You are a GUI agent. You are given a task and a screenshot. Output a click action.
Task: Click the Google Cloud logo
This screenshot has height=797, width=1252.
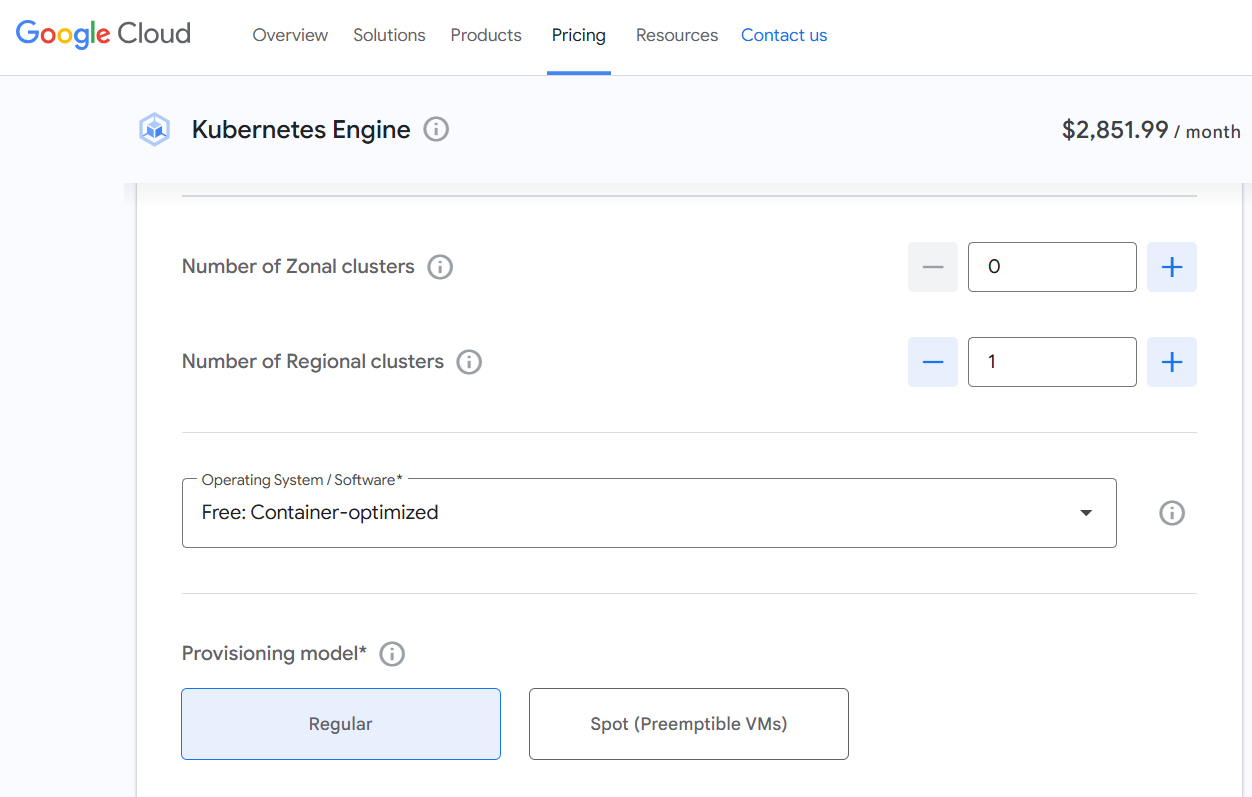(x=103, y=35)
